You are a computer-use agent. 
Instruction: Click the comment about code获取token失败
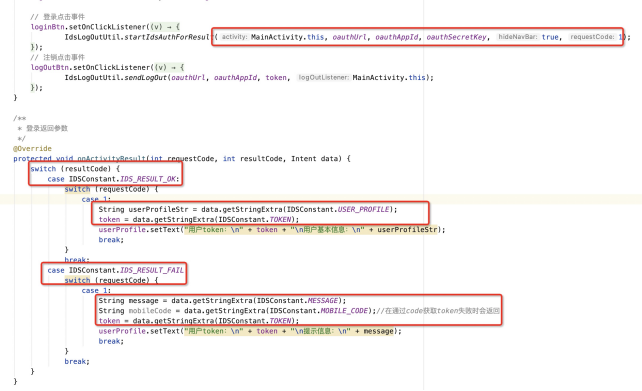(x=438, y=311)
